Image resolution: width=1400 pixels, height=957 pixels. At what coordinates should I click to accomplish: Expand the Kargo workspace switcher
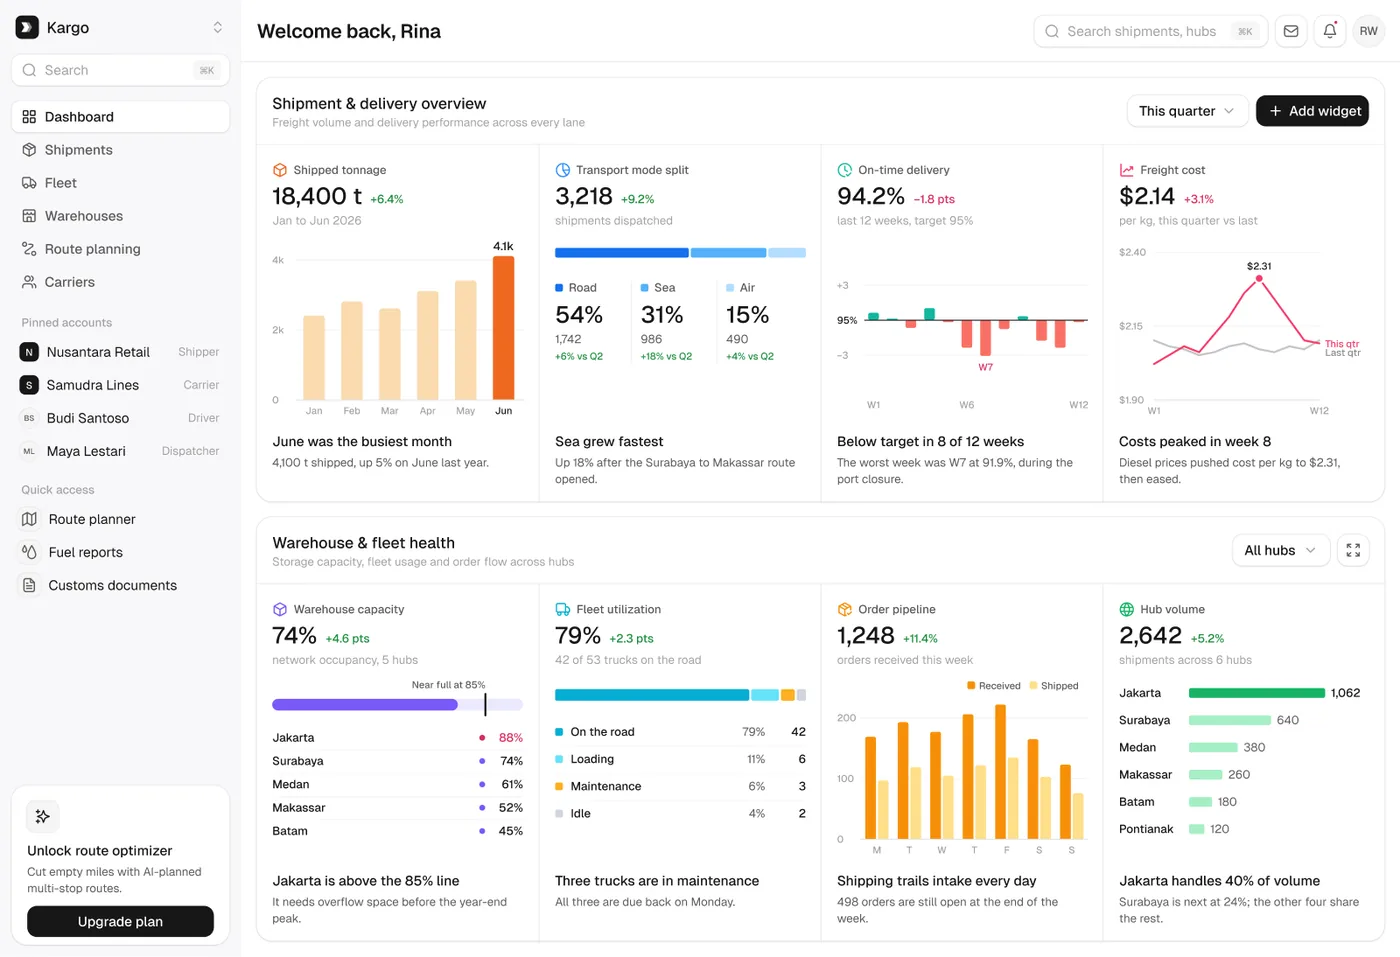tap(217, 27)
